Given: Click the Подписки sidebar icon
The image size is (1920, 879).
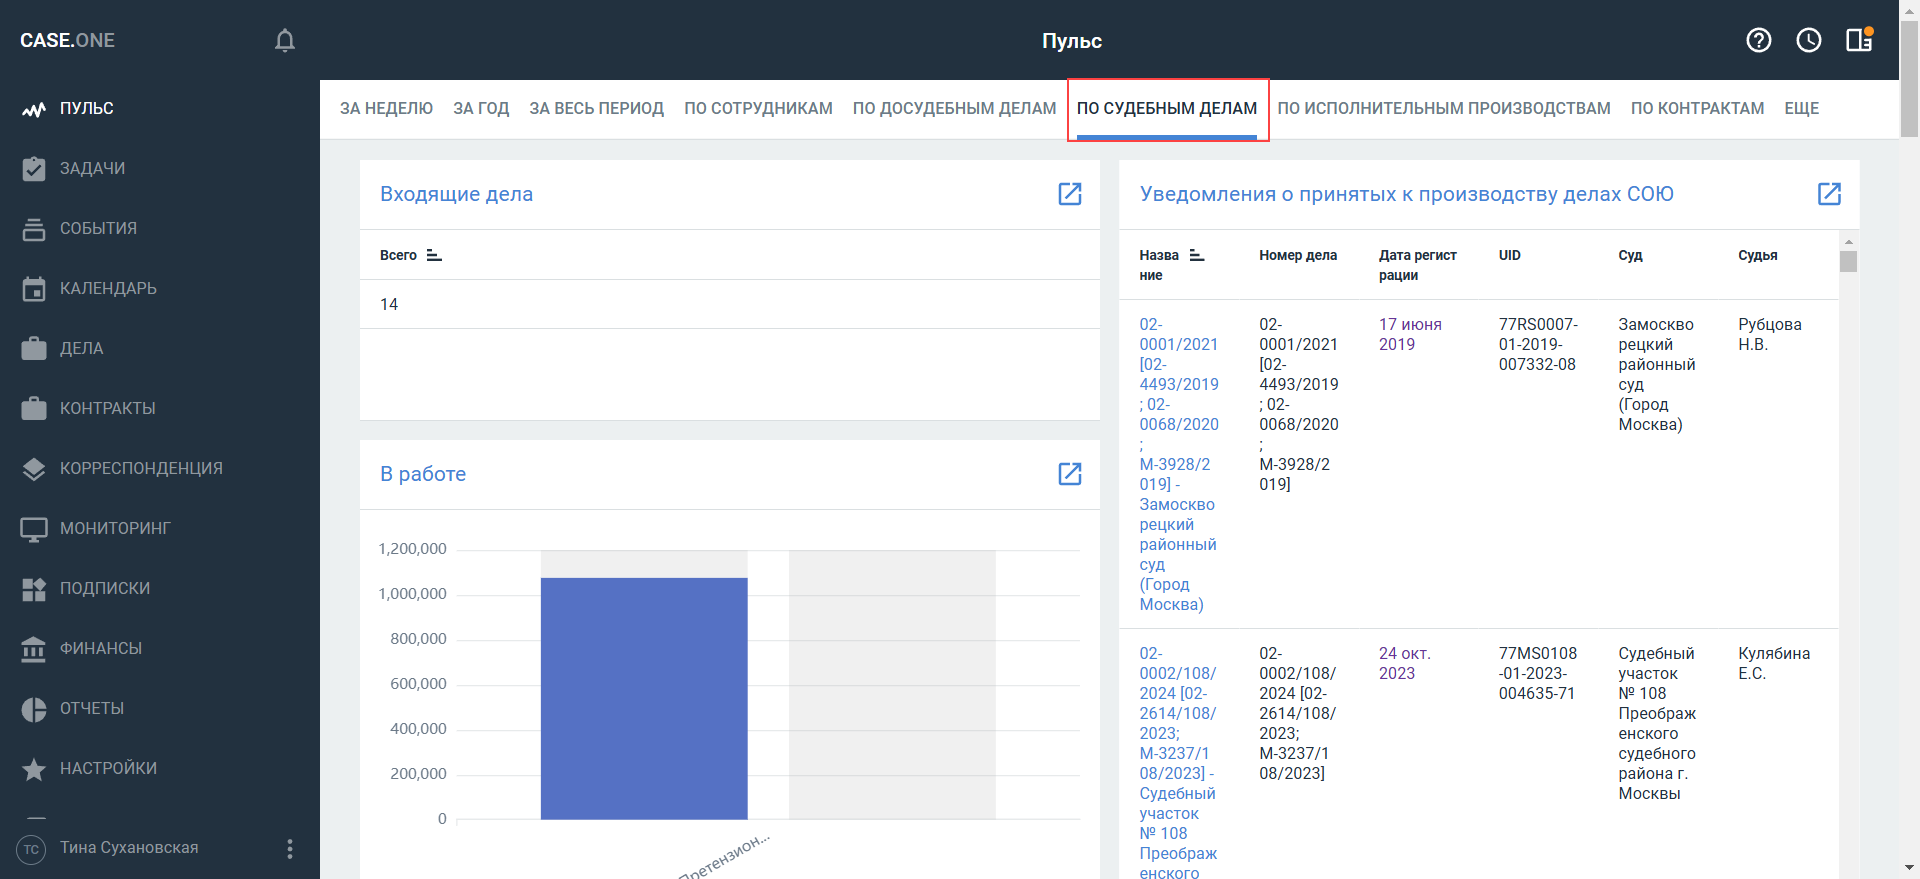Looking at the screenshot, I should tap(34, 589).
